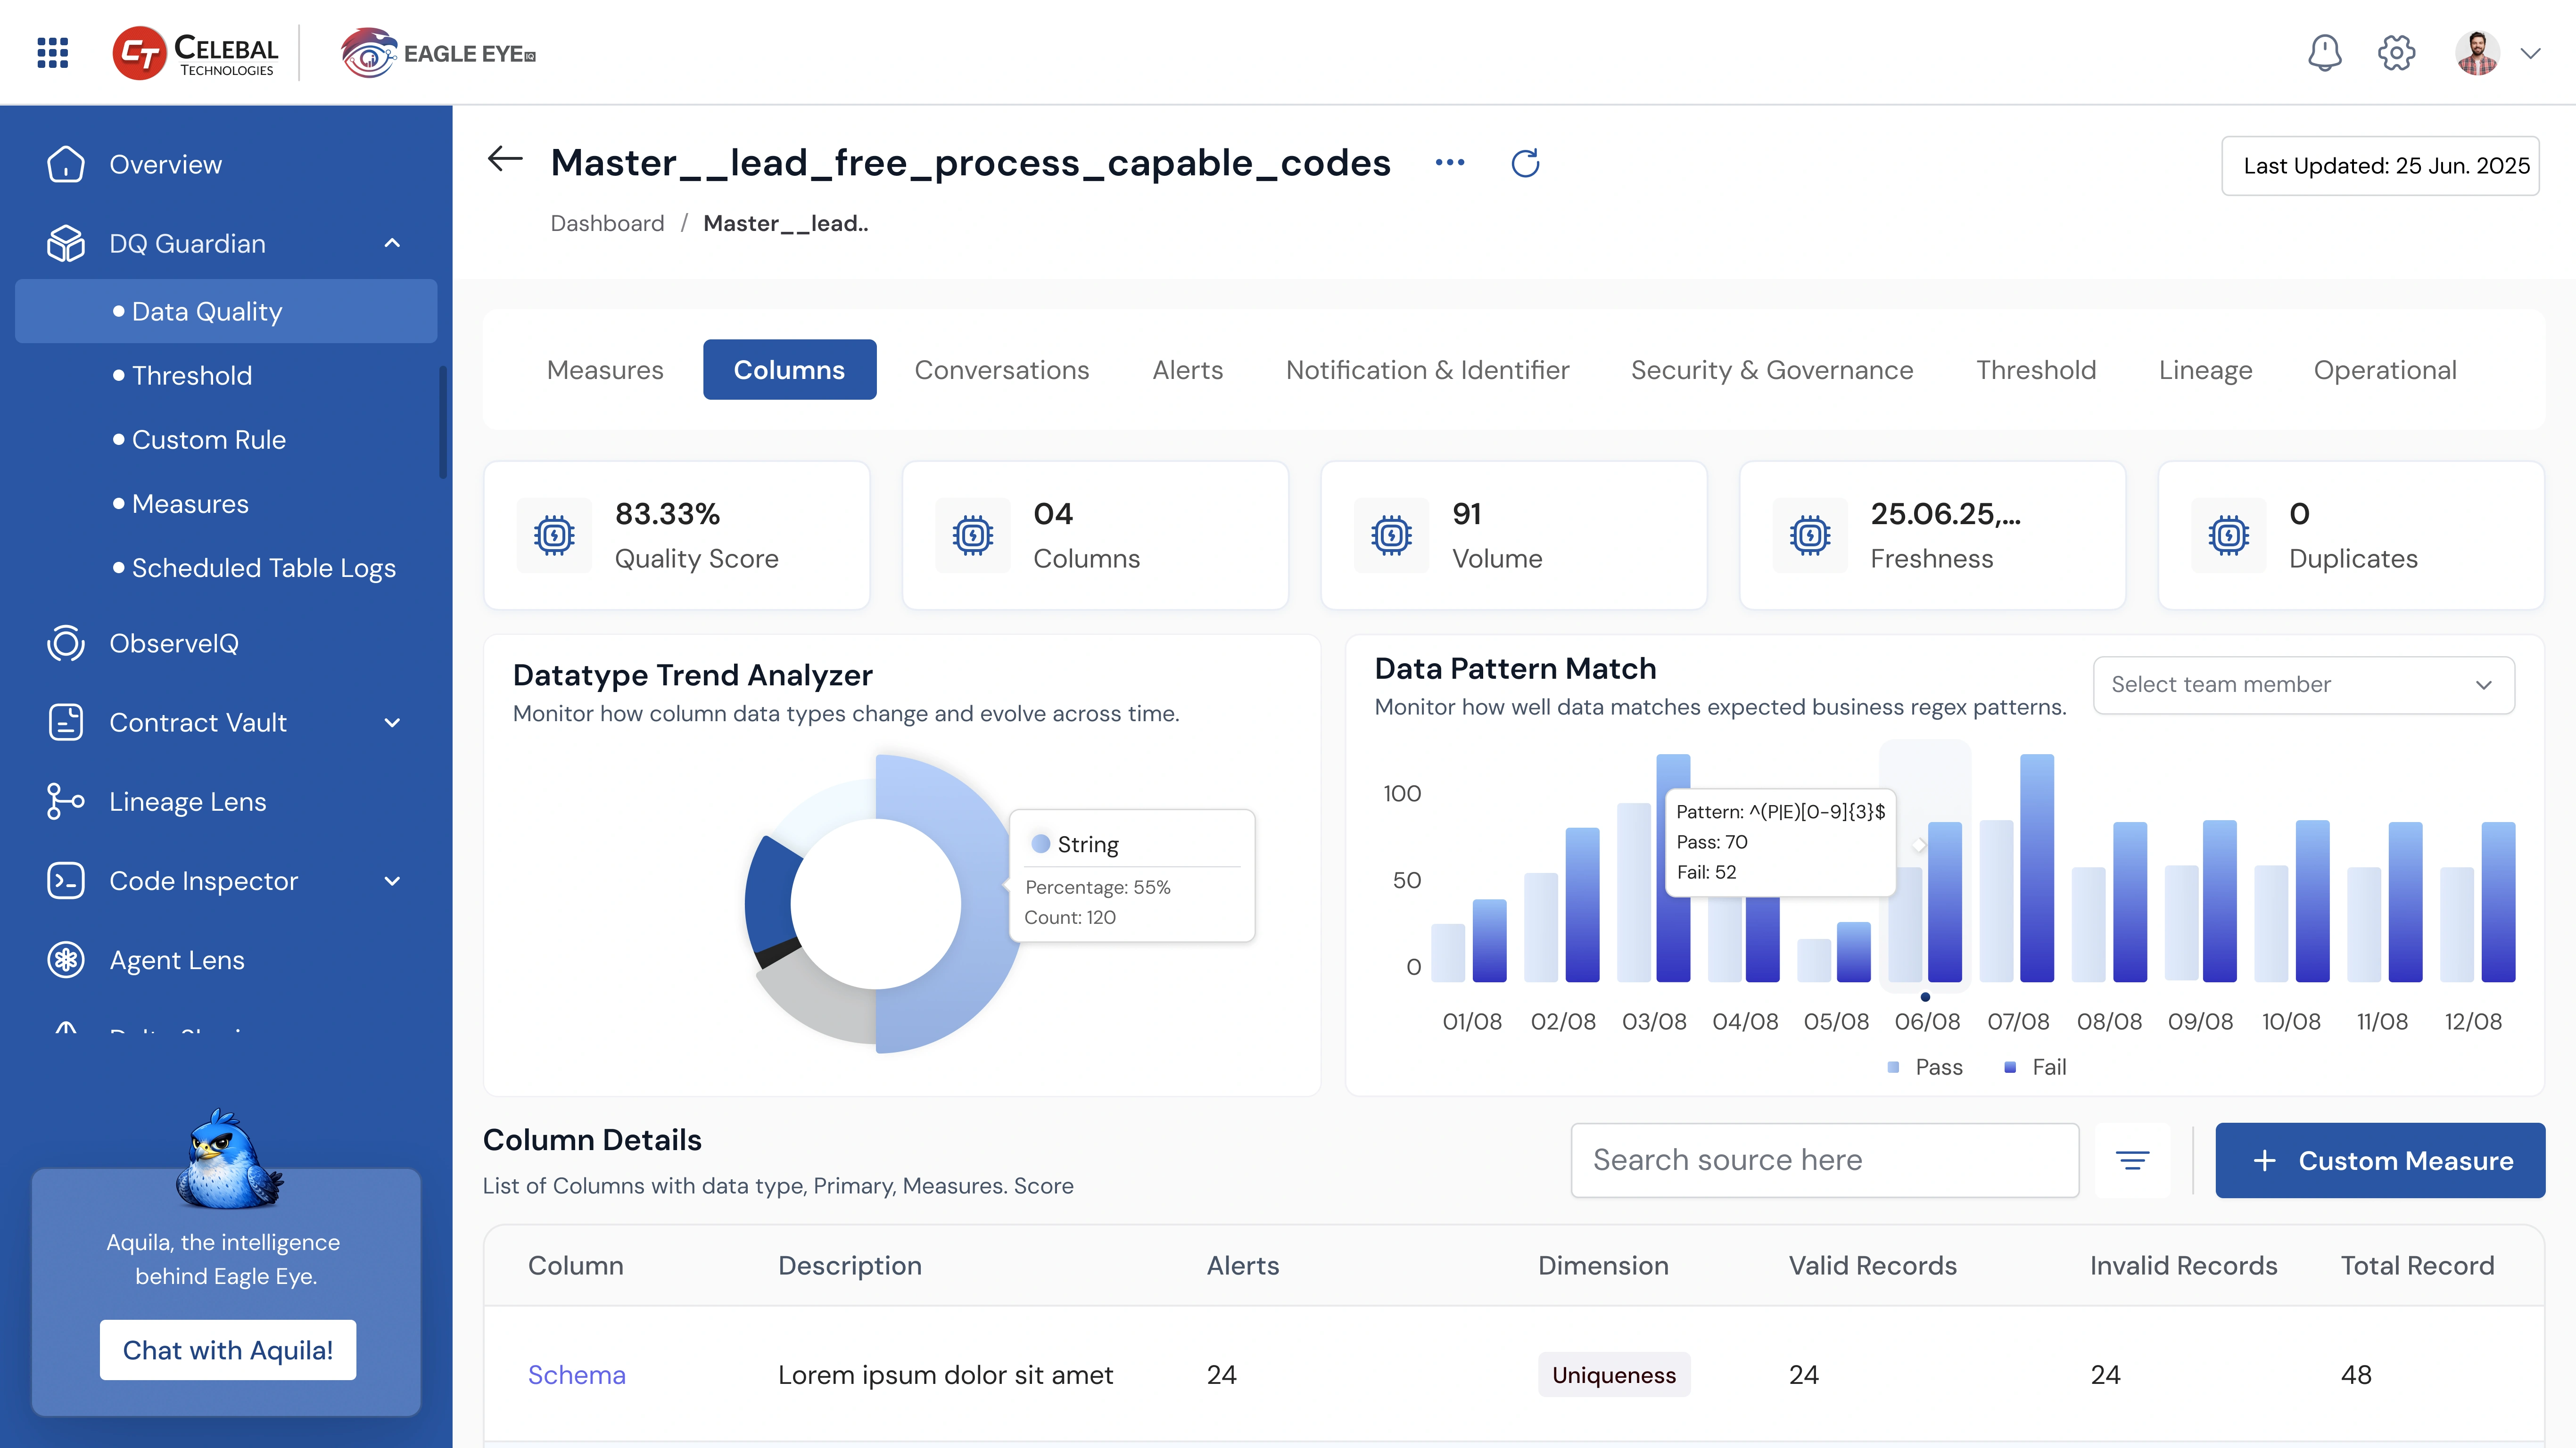The image size is (2576, 1448).
Task: Click the Search source here field
Action: pos(1825,1159)
